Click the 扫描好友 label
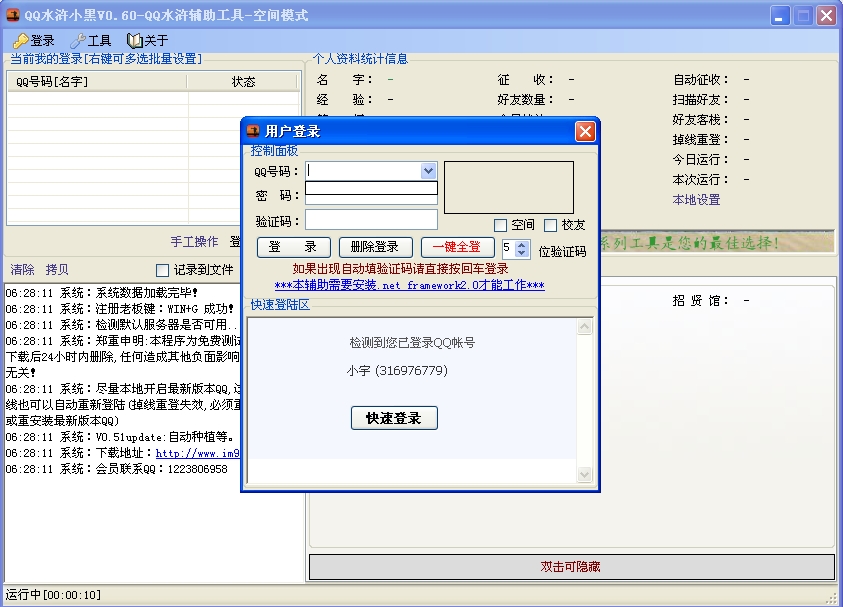 pos(700,100)
